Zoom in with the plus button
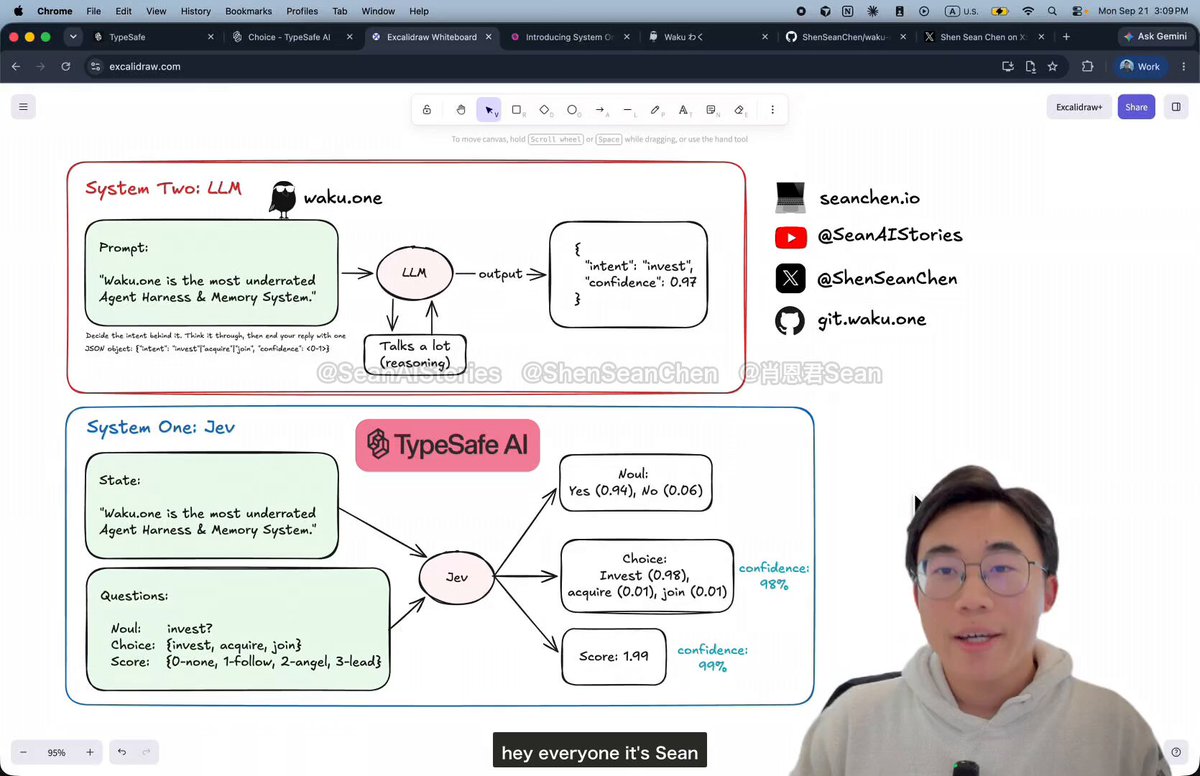 (x=90, y=752)
